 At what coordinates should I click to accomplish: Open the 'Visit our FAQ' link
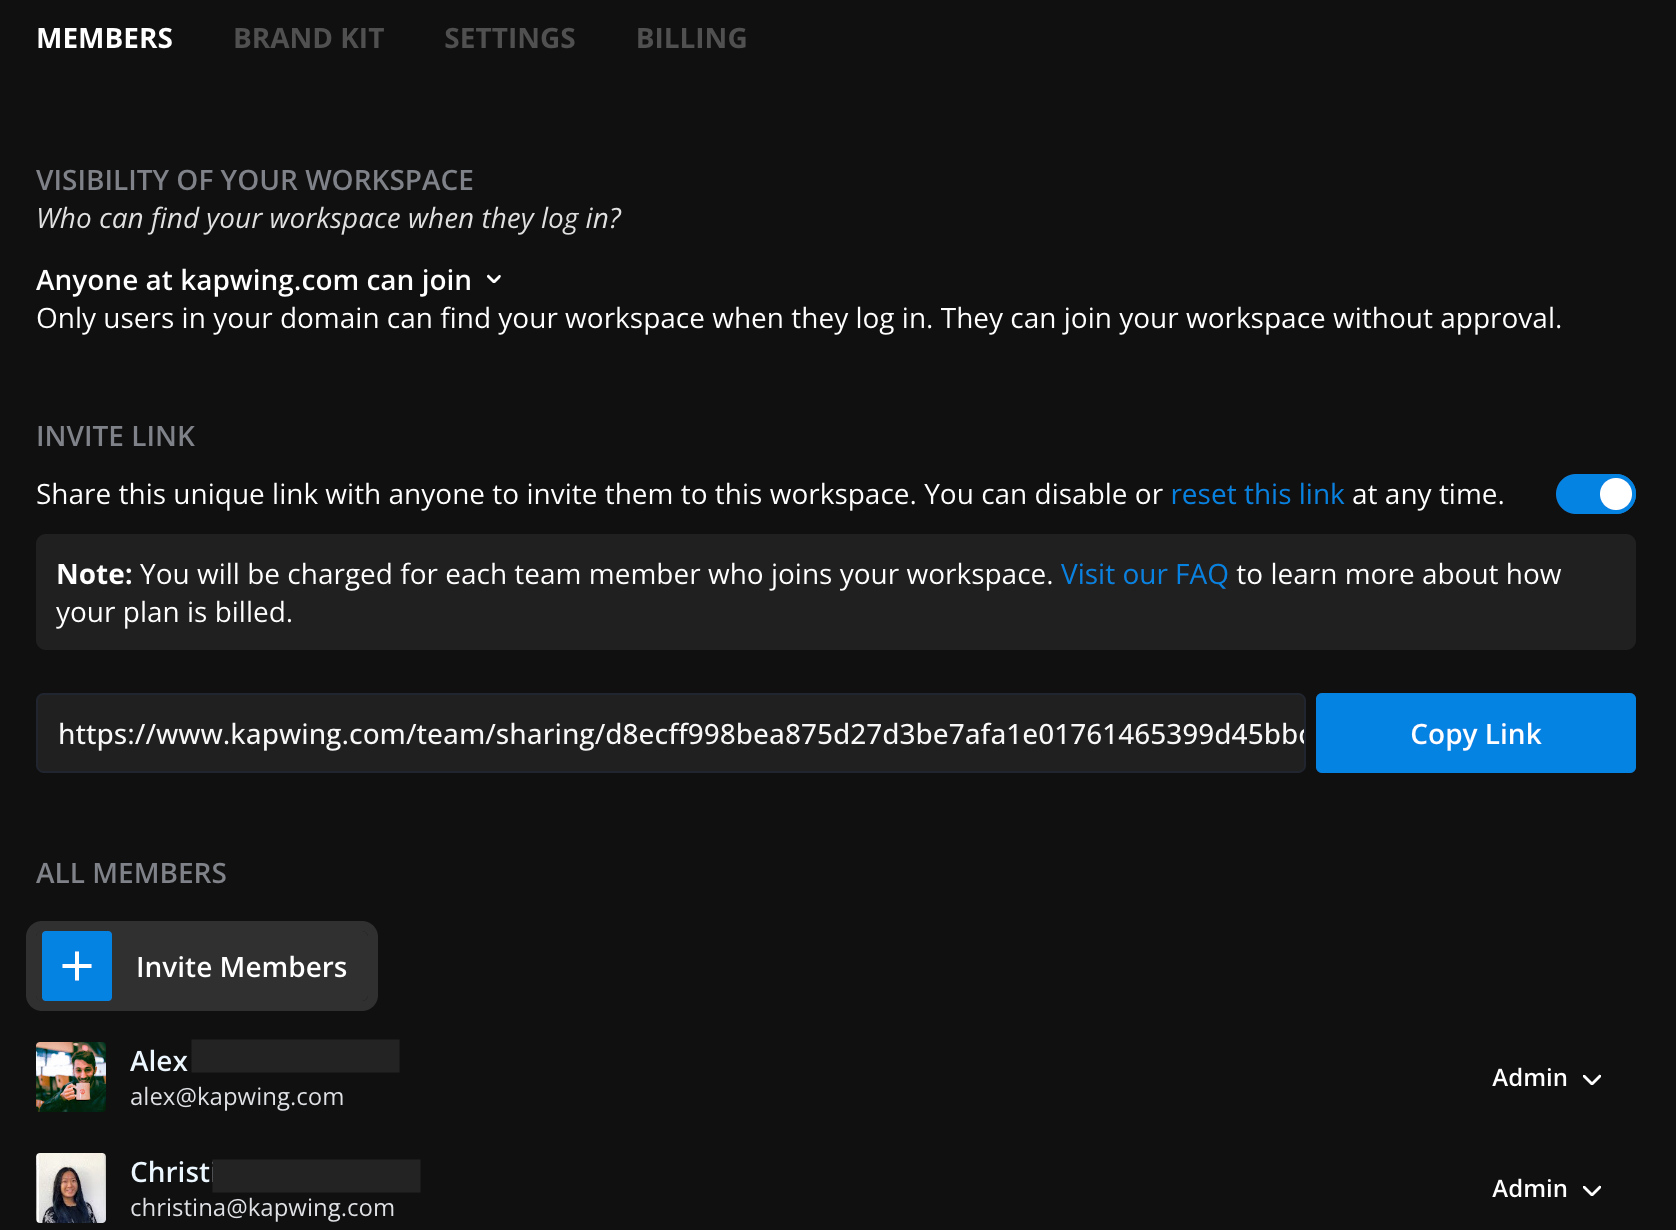(1144, 574)
